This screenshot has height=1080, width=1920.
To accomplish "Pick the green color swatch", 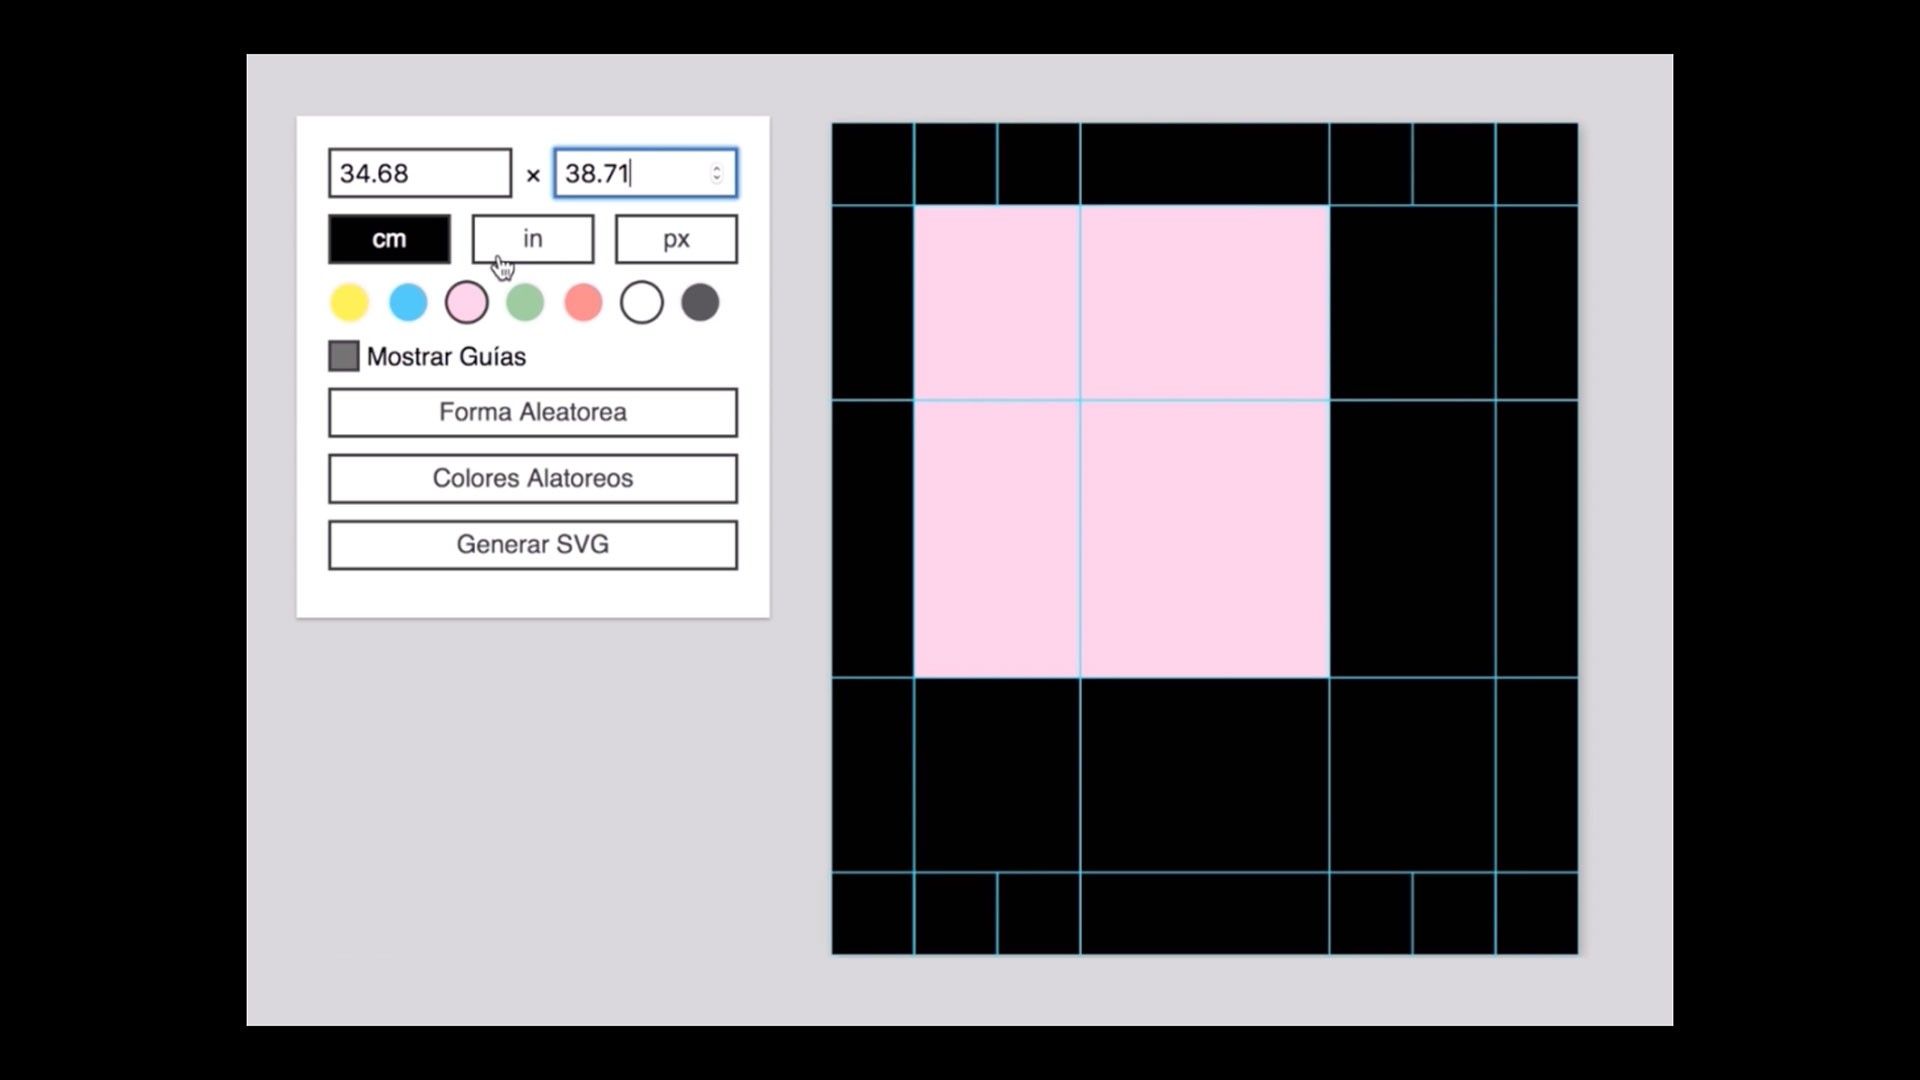I will [525, 302].
